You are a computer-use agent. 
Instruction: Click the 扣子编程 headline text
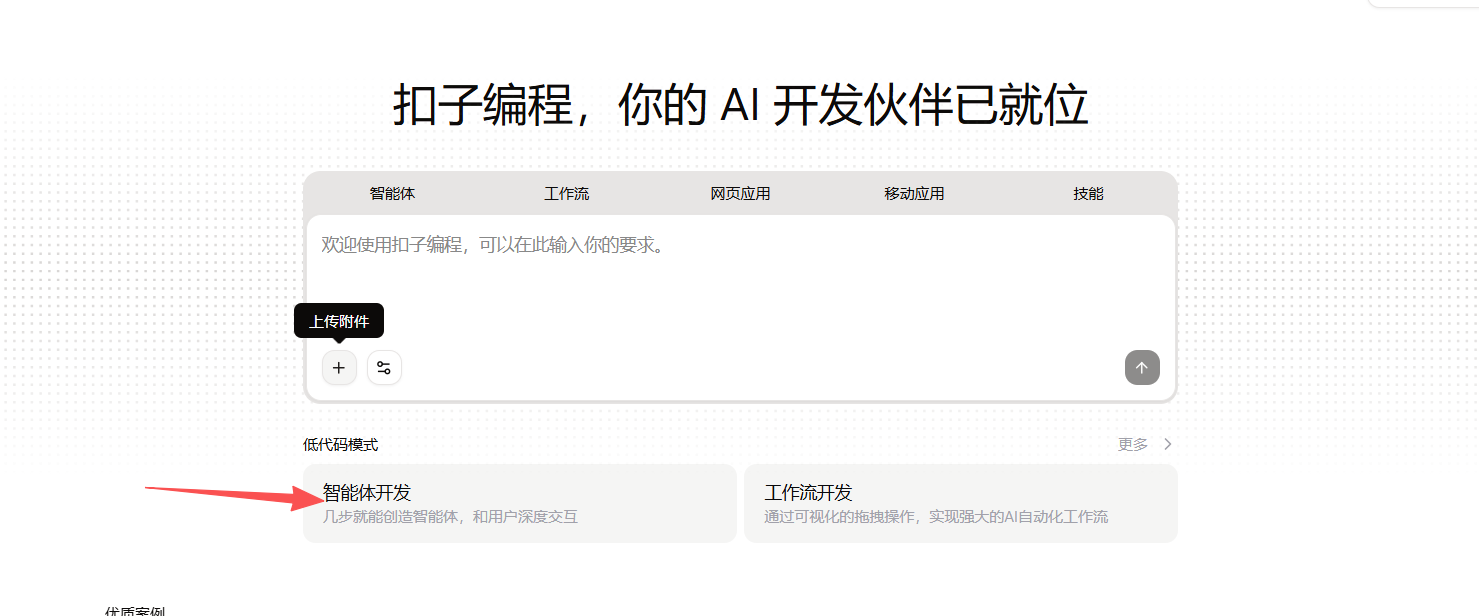pyautogui.click(x=740, y=106)
